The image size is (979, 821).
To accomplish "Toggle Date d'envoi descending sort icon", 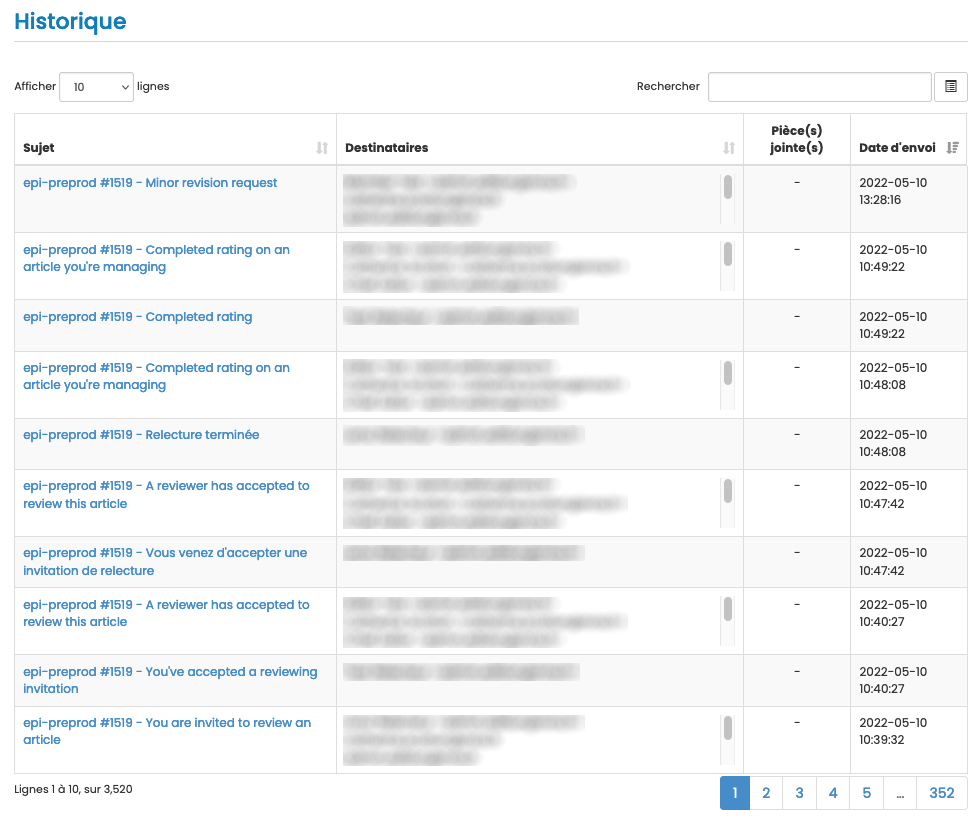I will point(952,148).
